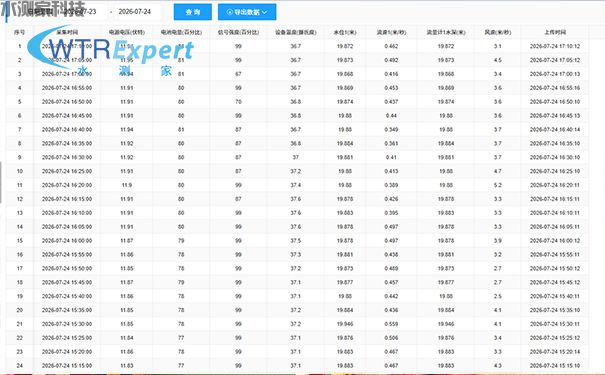Click the 设备温度(摄氏度) column header

[x=296, y=32]
